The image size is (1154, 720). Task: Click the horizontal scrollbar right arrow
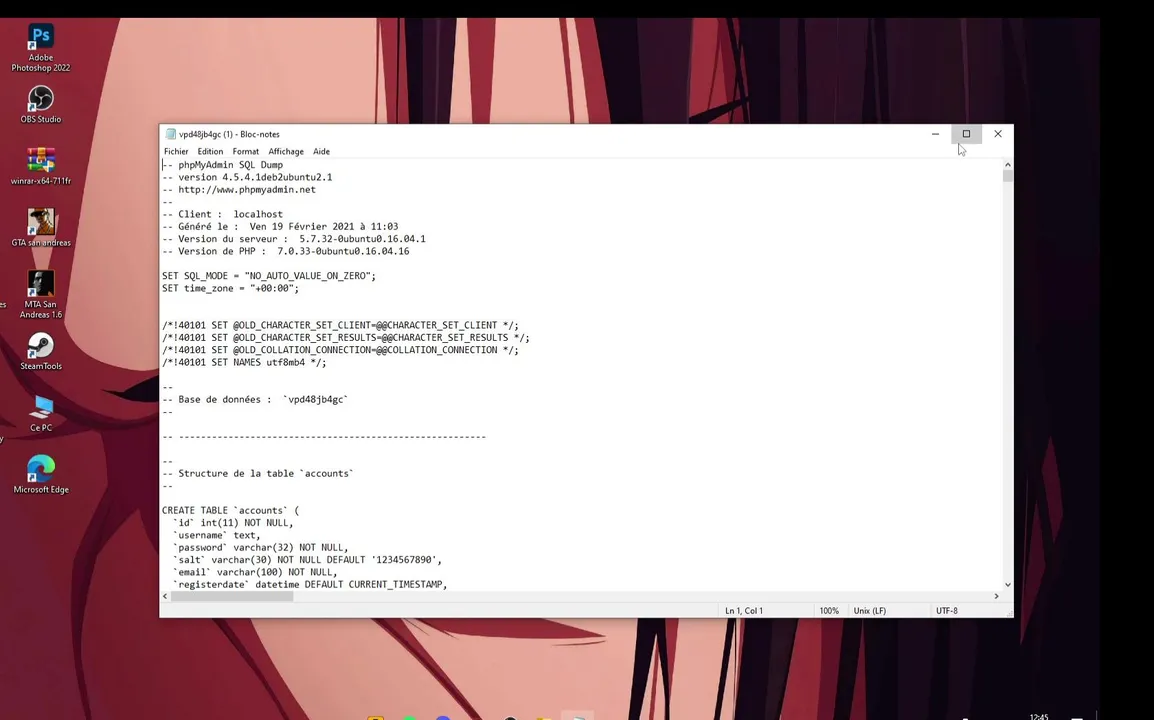pos(997,596)
